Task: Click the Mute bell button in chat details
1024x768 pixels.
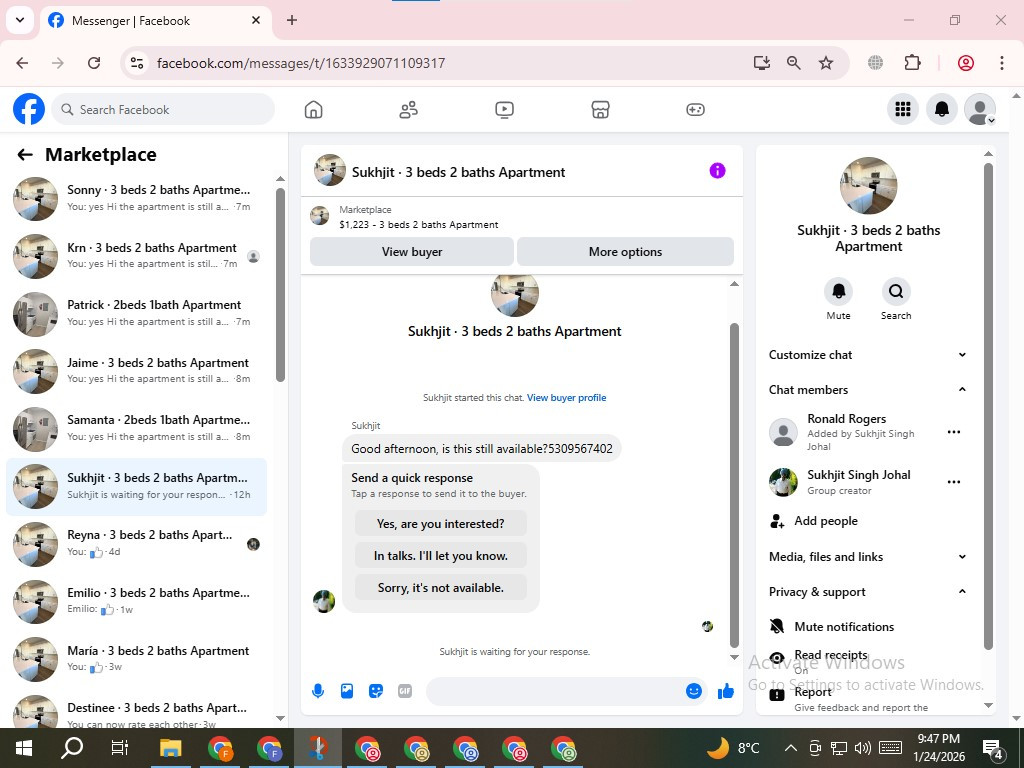Action: tap(839, 291)
